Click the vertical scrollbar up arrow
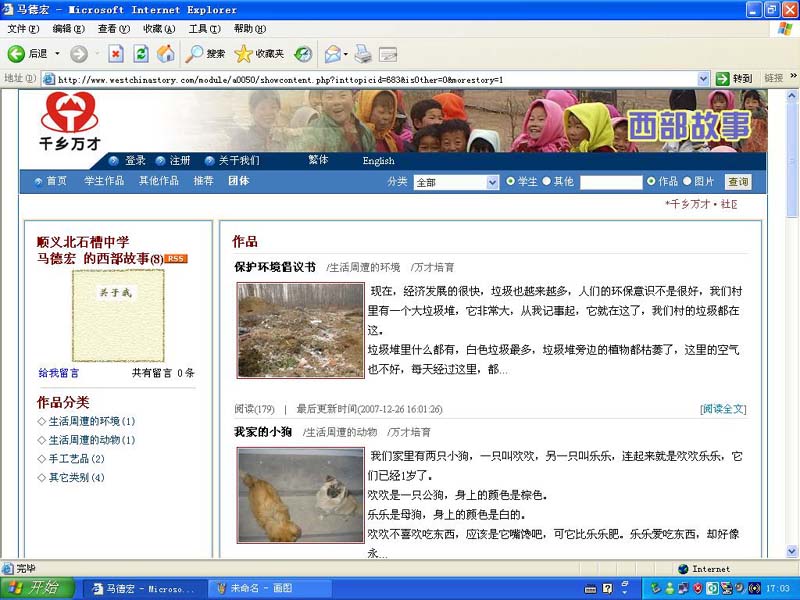This screenshot has width=800, height=600. [x=792, y=95]
